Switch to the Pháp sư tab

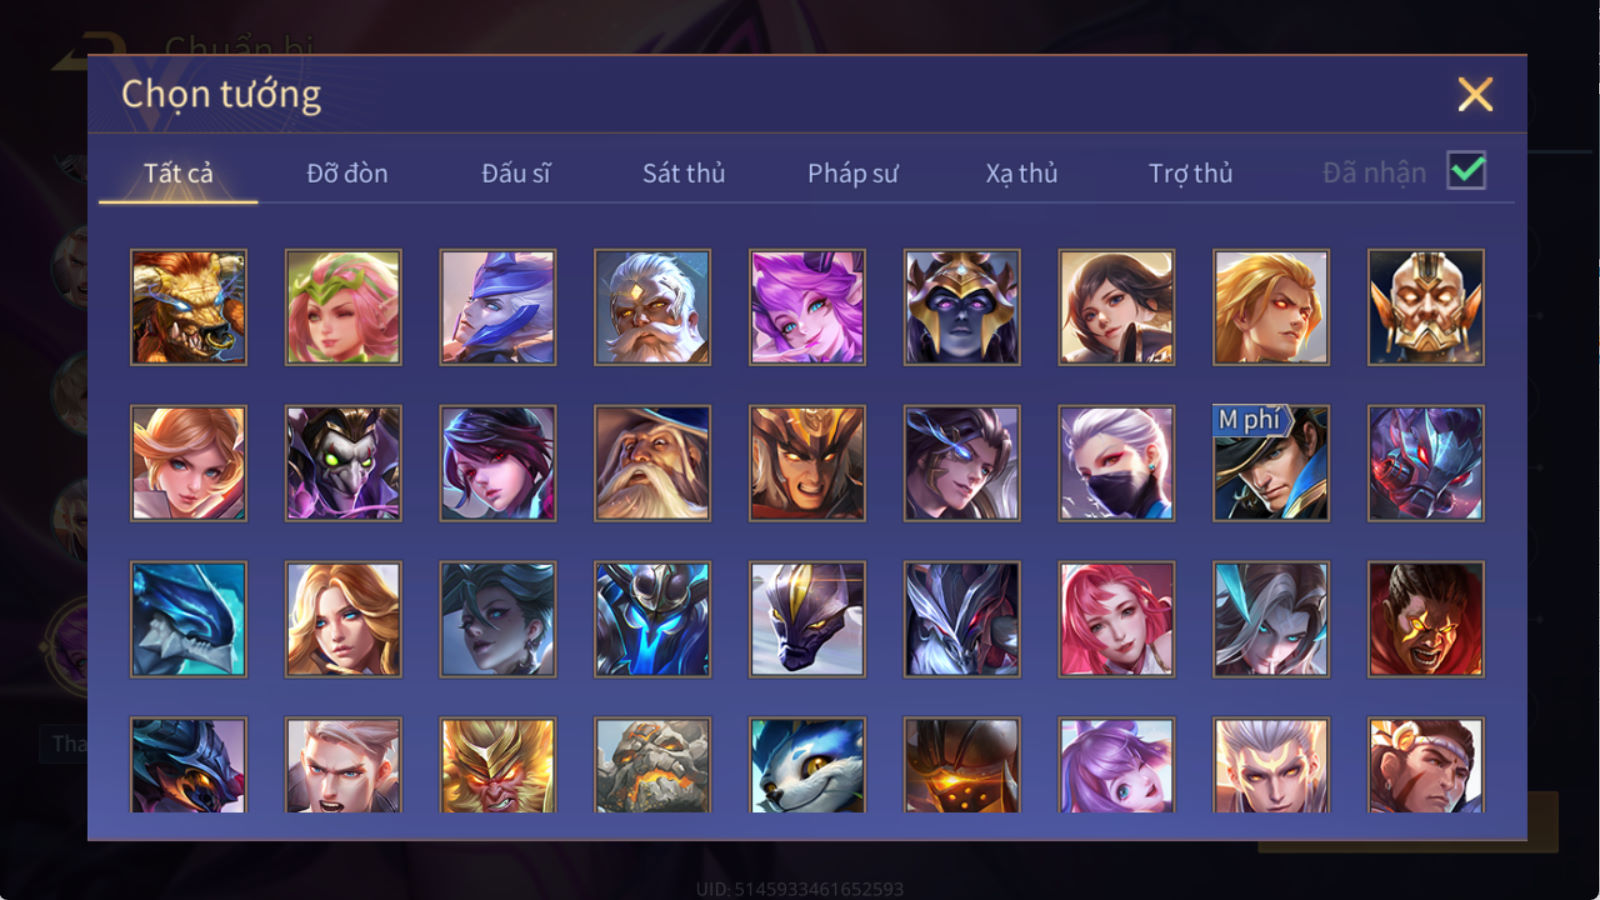[x=852, y=173]
